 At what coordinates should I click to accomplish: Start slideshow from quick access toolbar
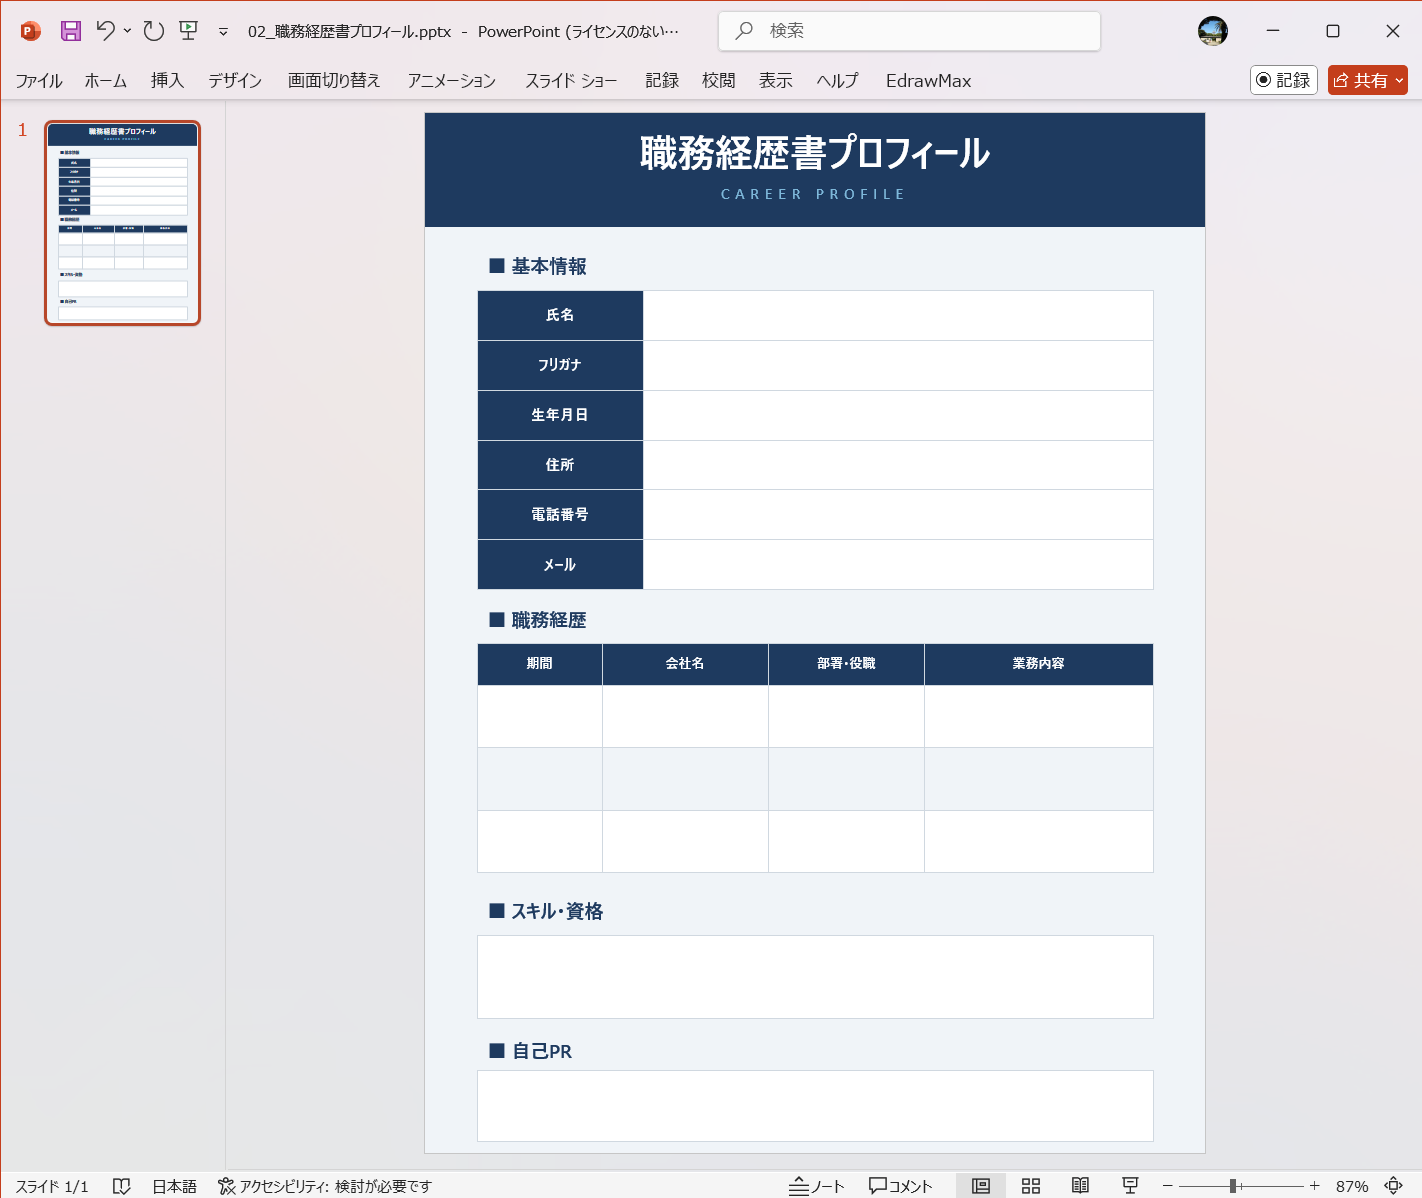188,31
